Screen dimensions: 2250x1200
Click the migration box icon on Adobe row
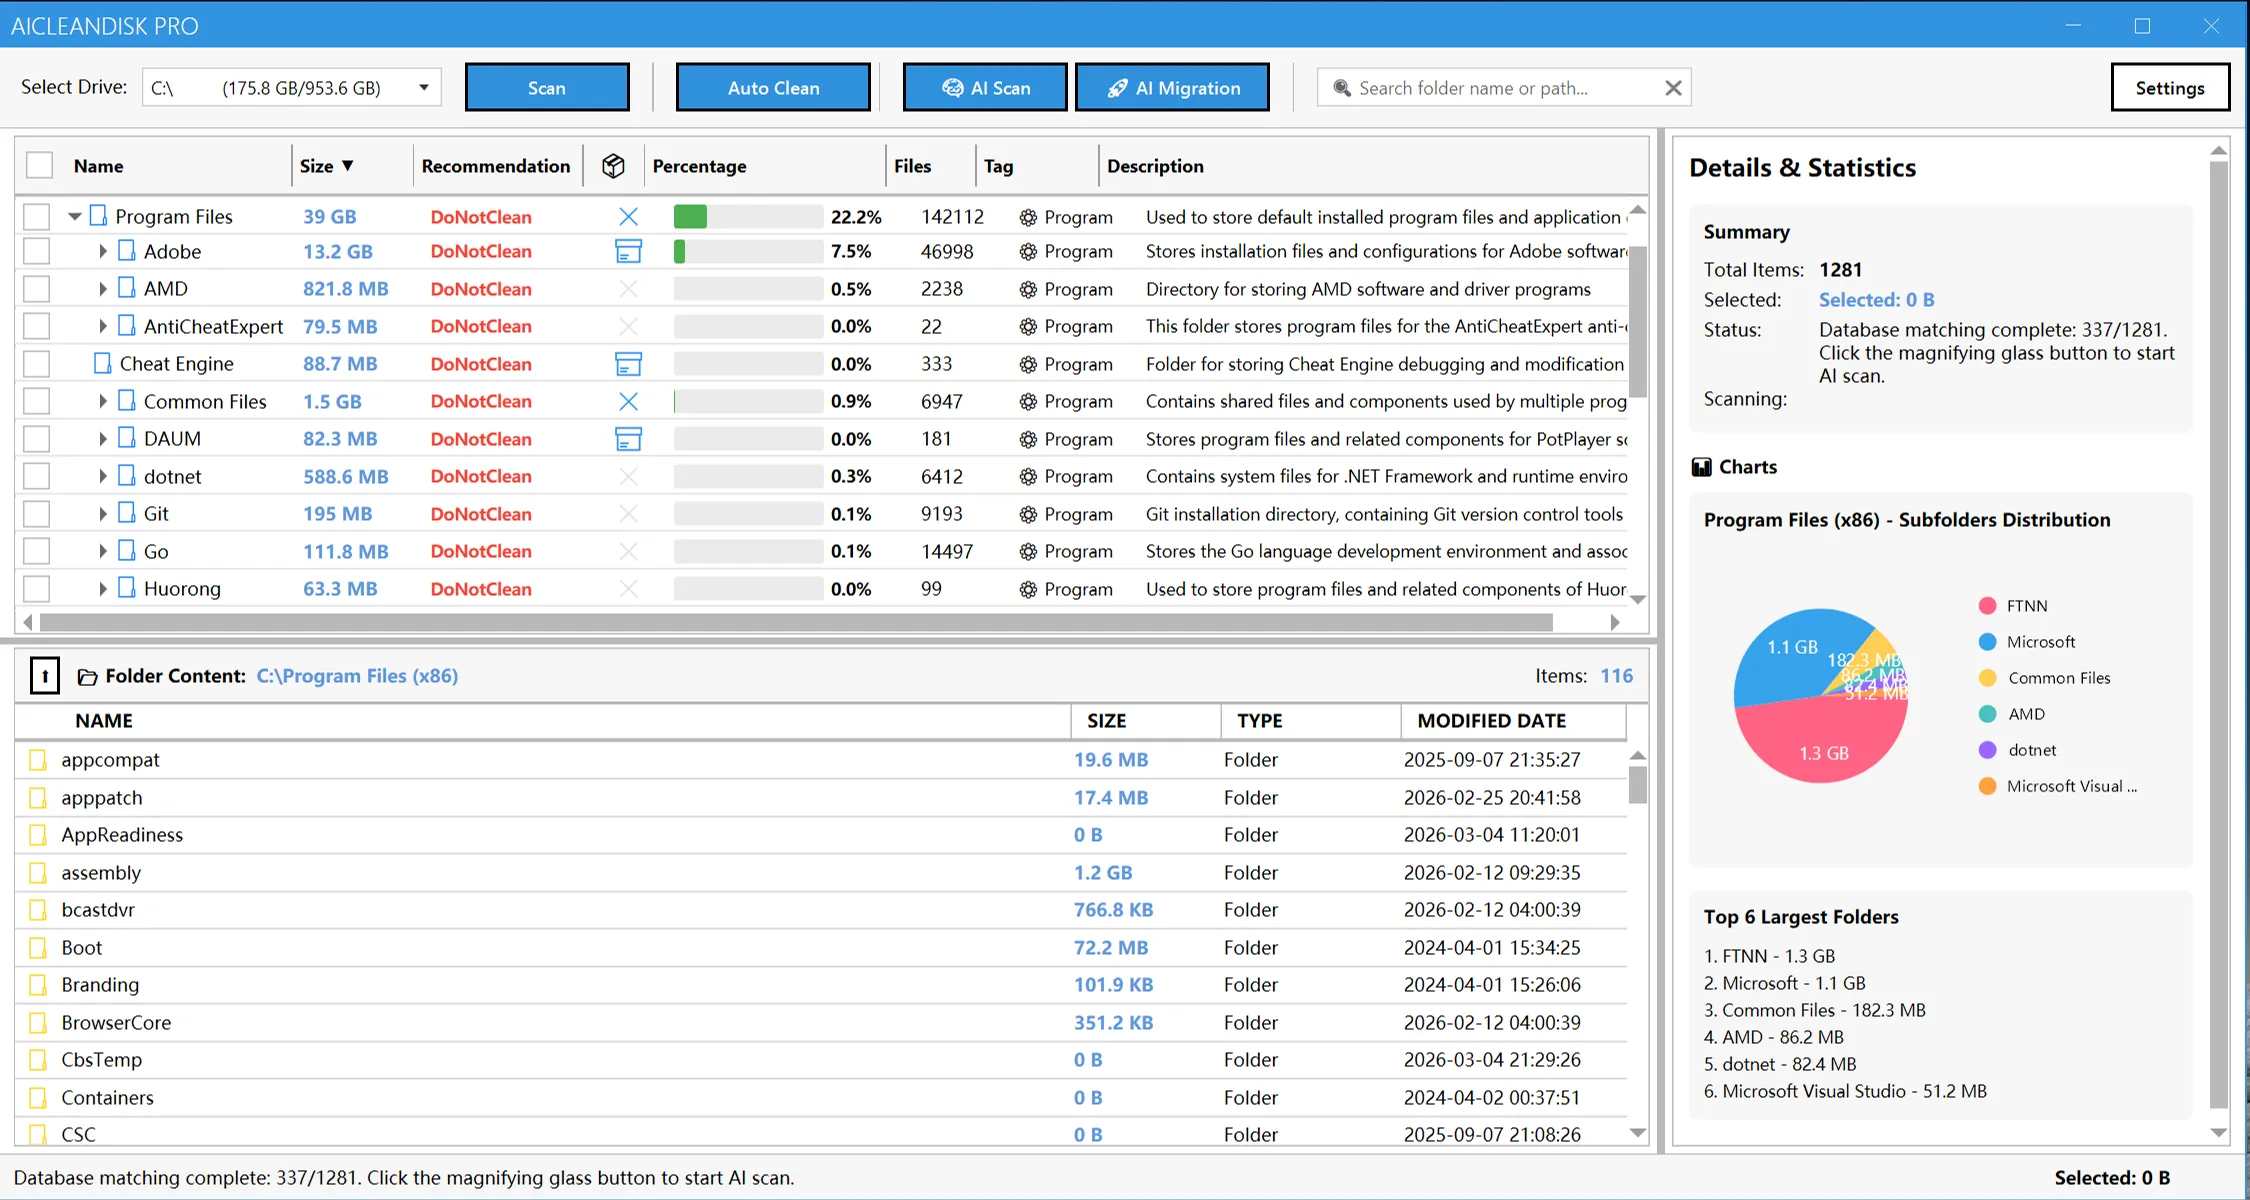click(x=628, y=251)
